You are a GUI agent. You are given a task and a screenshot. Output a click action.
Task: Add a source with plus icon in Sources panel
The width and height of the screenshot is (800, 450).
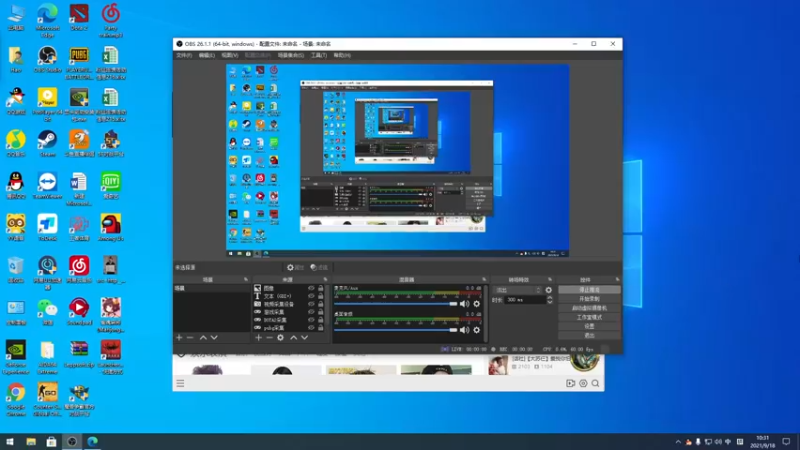258,338
